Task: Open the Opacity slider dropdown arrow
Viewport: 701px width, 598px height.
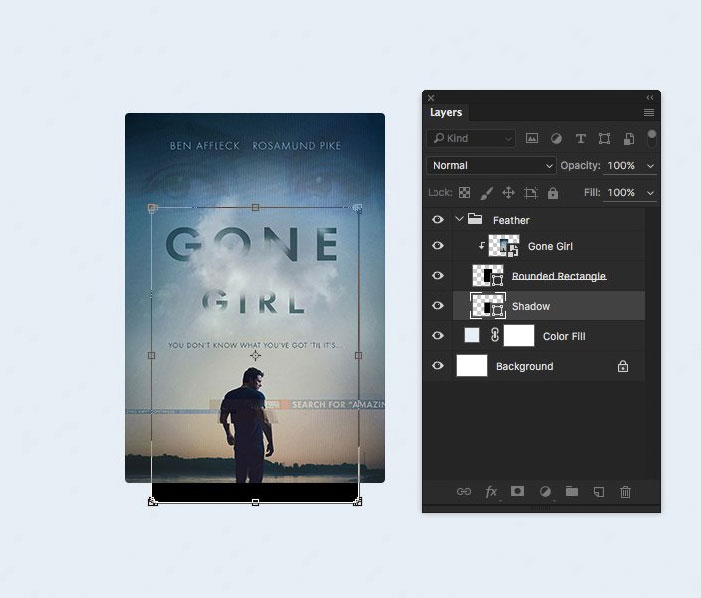Action: click(x=650, y=166)
